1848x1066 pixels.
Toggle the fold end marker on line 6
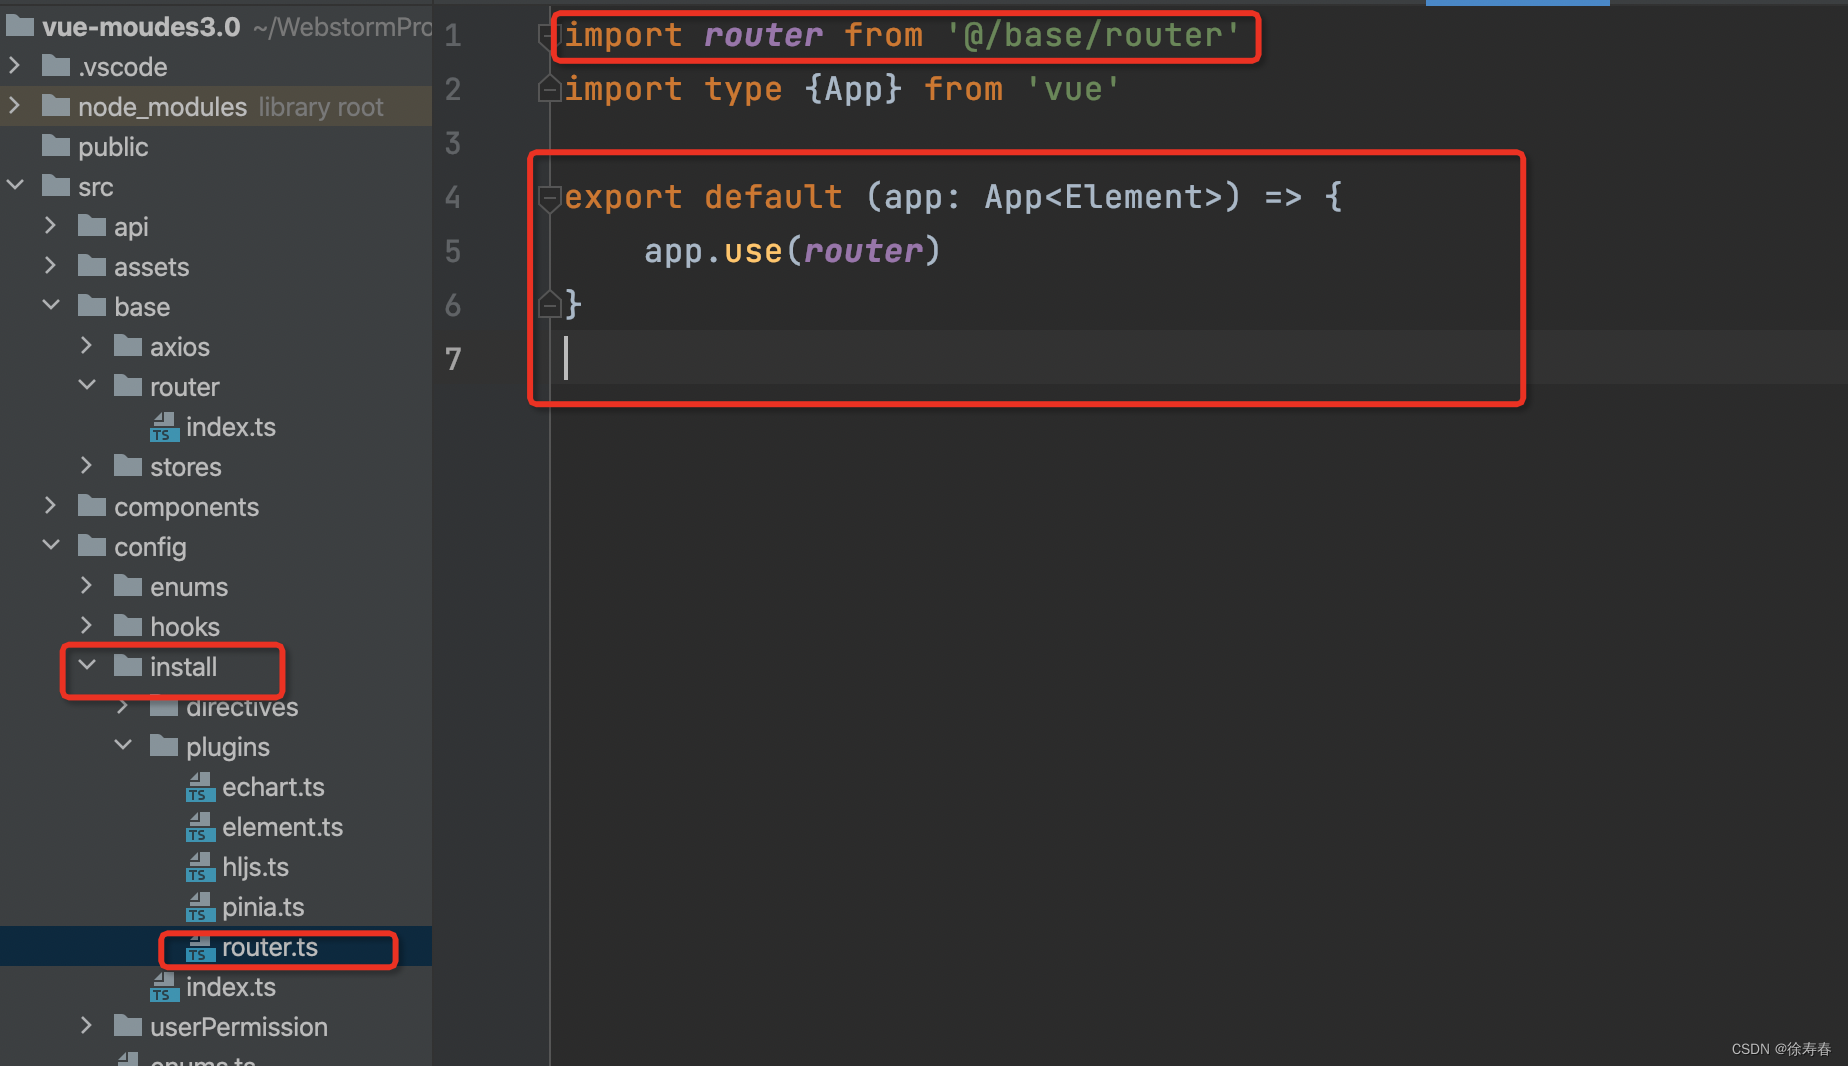(x=549, y=303)
